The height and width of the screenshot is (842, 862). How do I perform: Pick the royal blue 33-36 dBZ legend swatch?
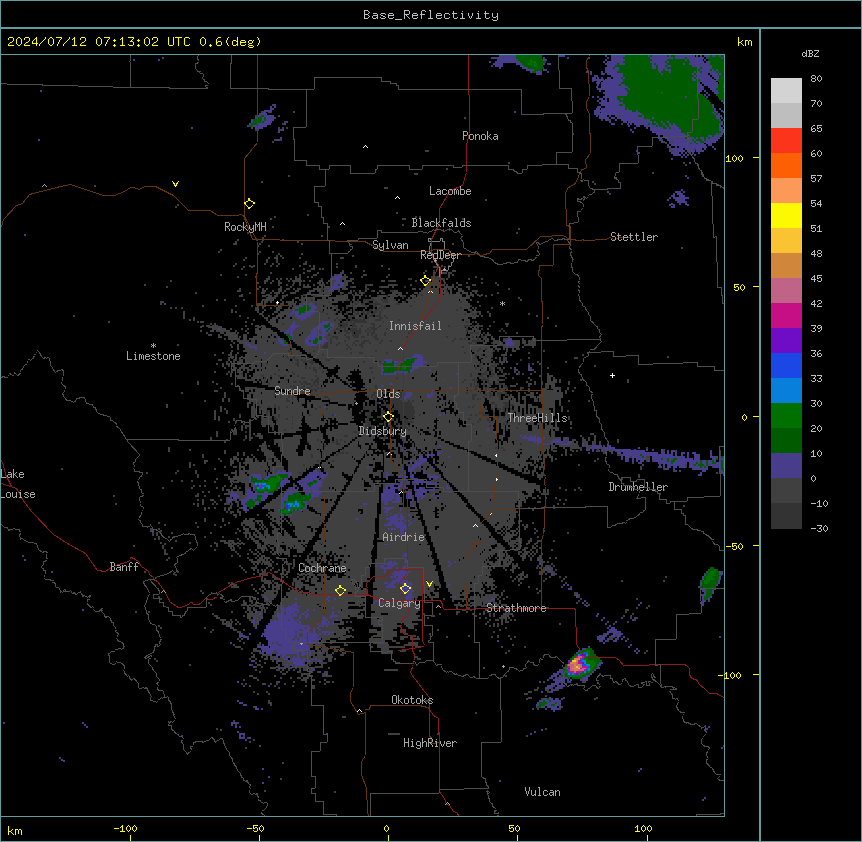(x=786, y=365)
